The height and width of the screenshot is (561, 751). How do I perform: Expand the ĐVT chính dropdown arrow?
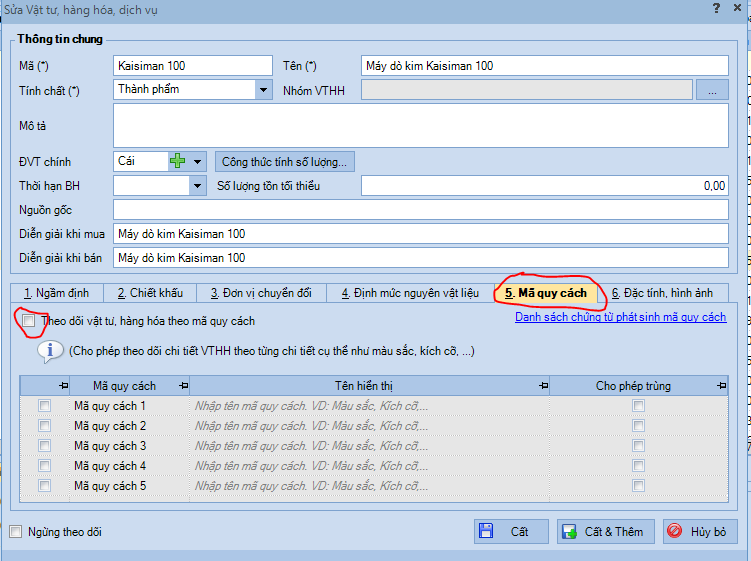pos(197,161)
